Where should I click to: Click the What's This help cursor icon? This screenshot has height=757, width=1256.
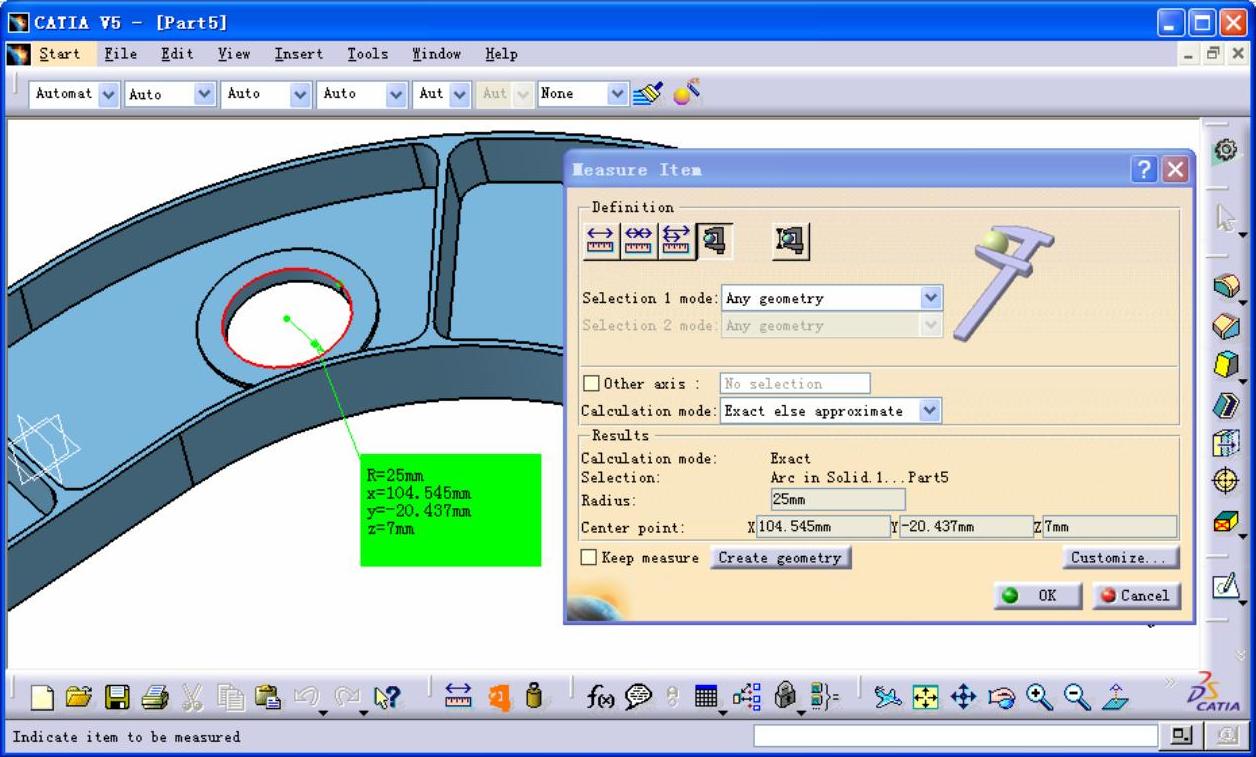[x=386, y=699]
